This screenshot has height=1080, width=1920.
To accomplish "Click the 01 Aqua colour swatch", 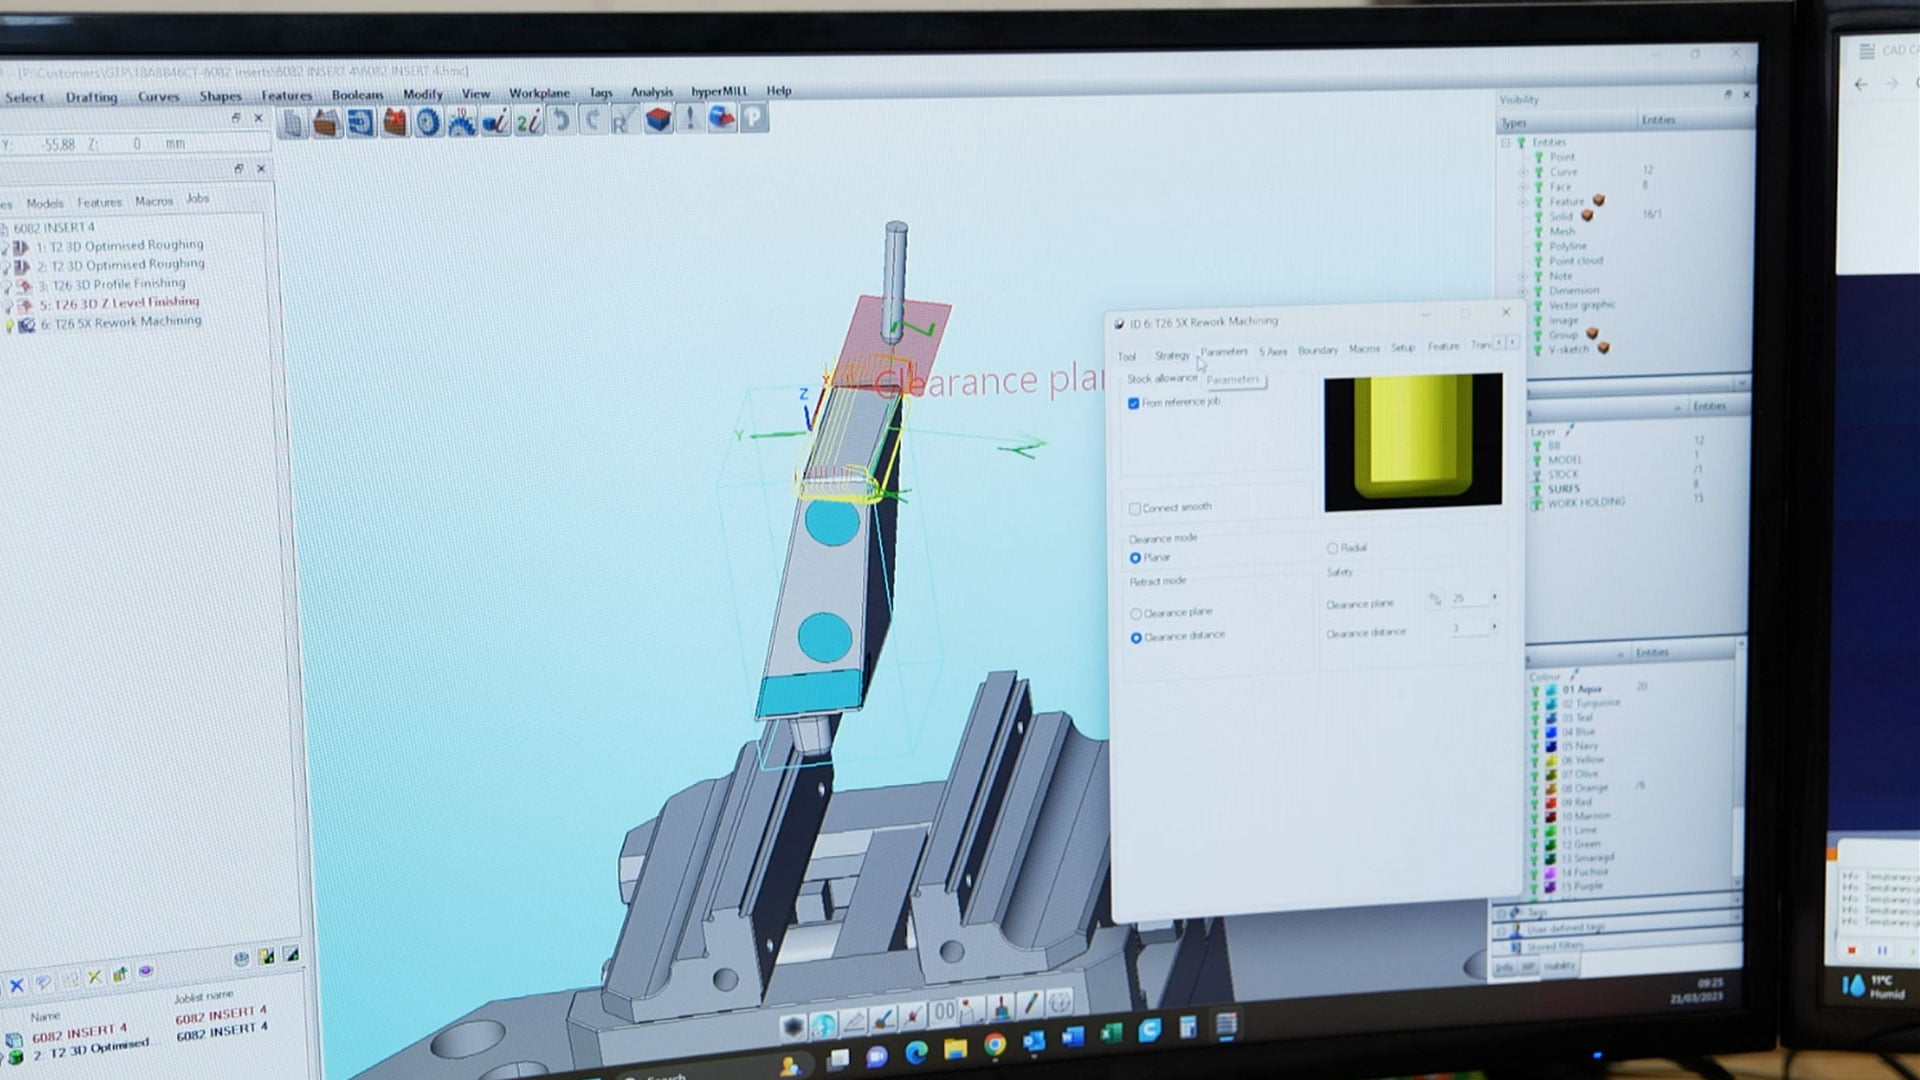I will pos(1551,690).
